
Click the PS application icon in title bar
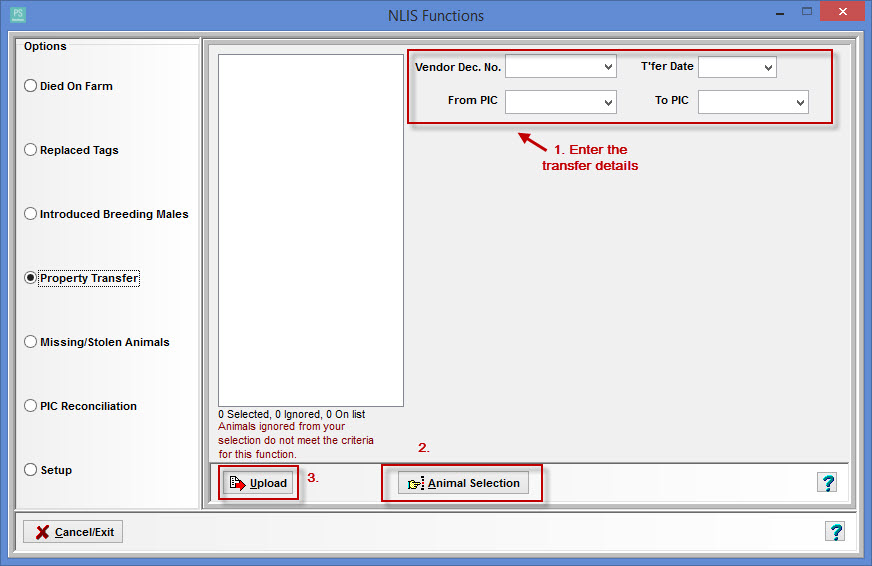18,14
